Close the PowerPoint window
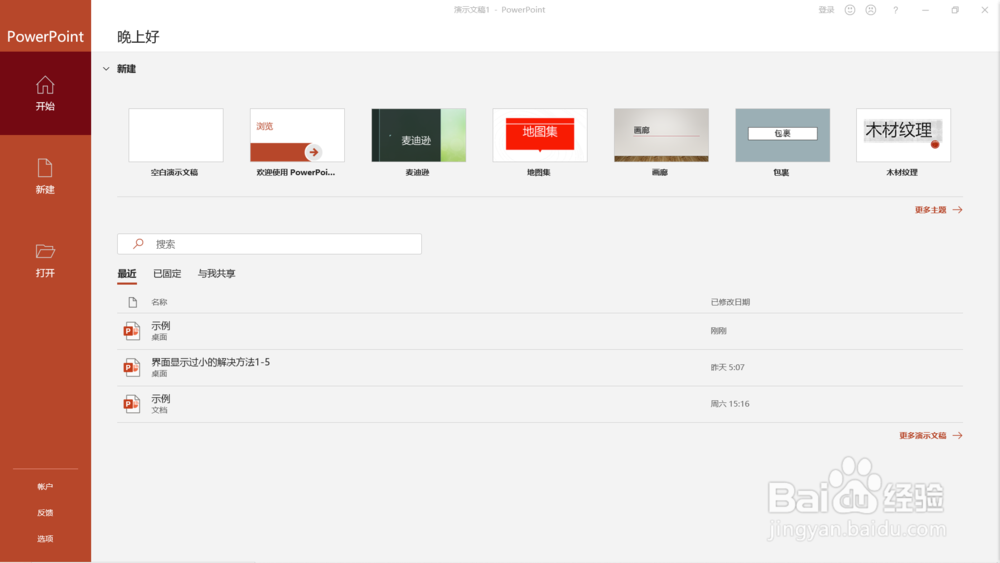 pyautogui.click(x=985, y=10)
